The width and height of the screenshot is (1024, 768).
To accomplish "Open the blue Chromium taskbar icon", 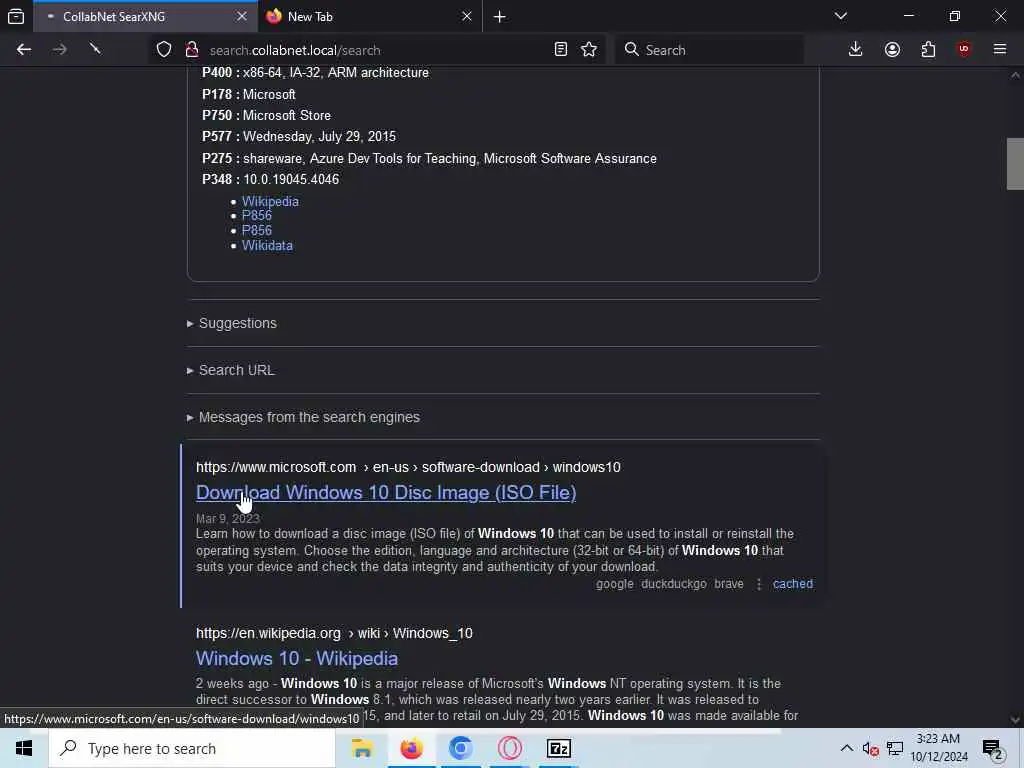I will point(460,748).
